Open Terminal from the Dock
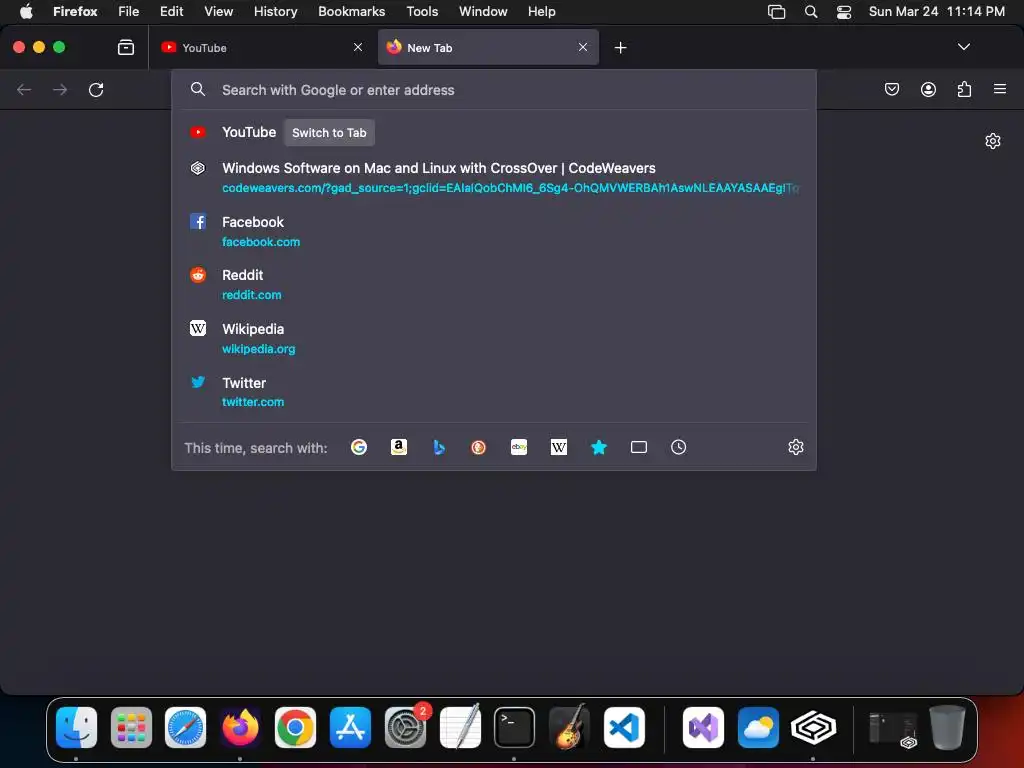 pyautogui.click(x=514, y=727)
